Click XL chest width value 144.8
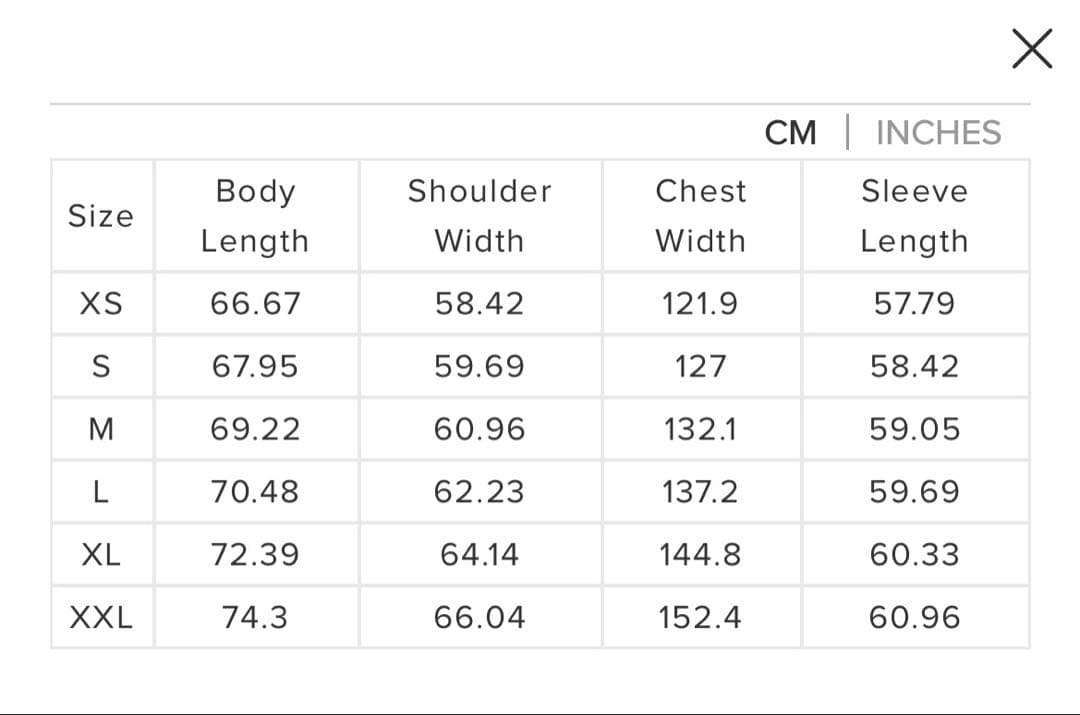Viewport: 1080px width, 715px height. pyautogui.click(x=700, y=554)
